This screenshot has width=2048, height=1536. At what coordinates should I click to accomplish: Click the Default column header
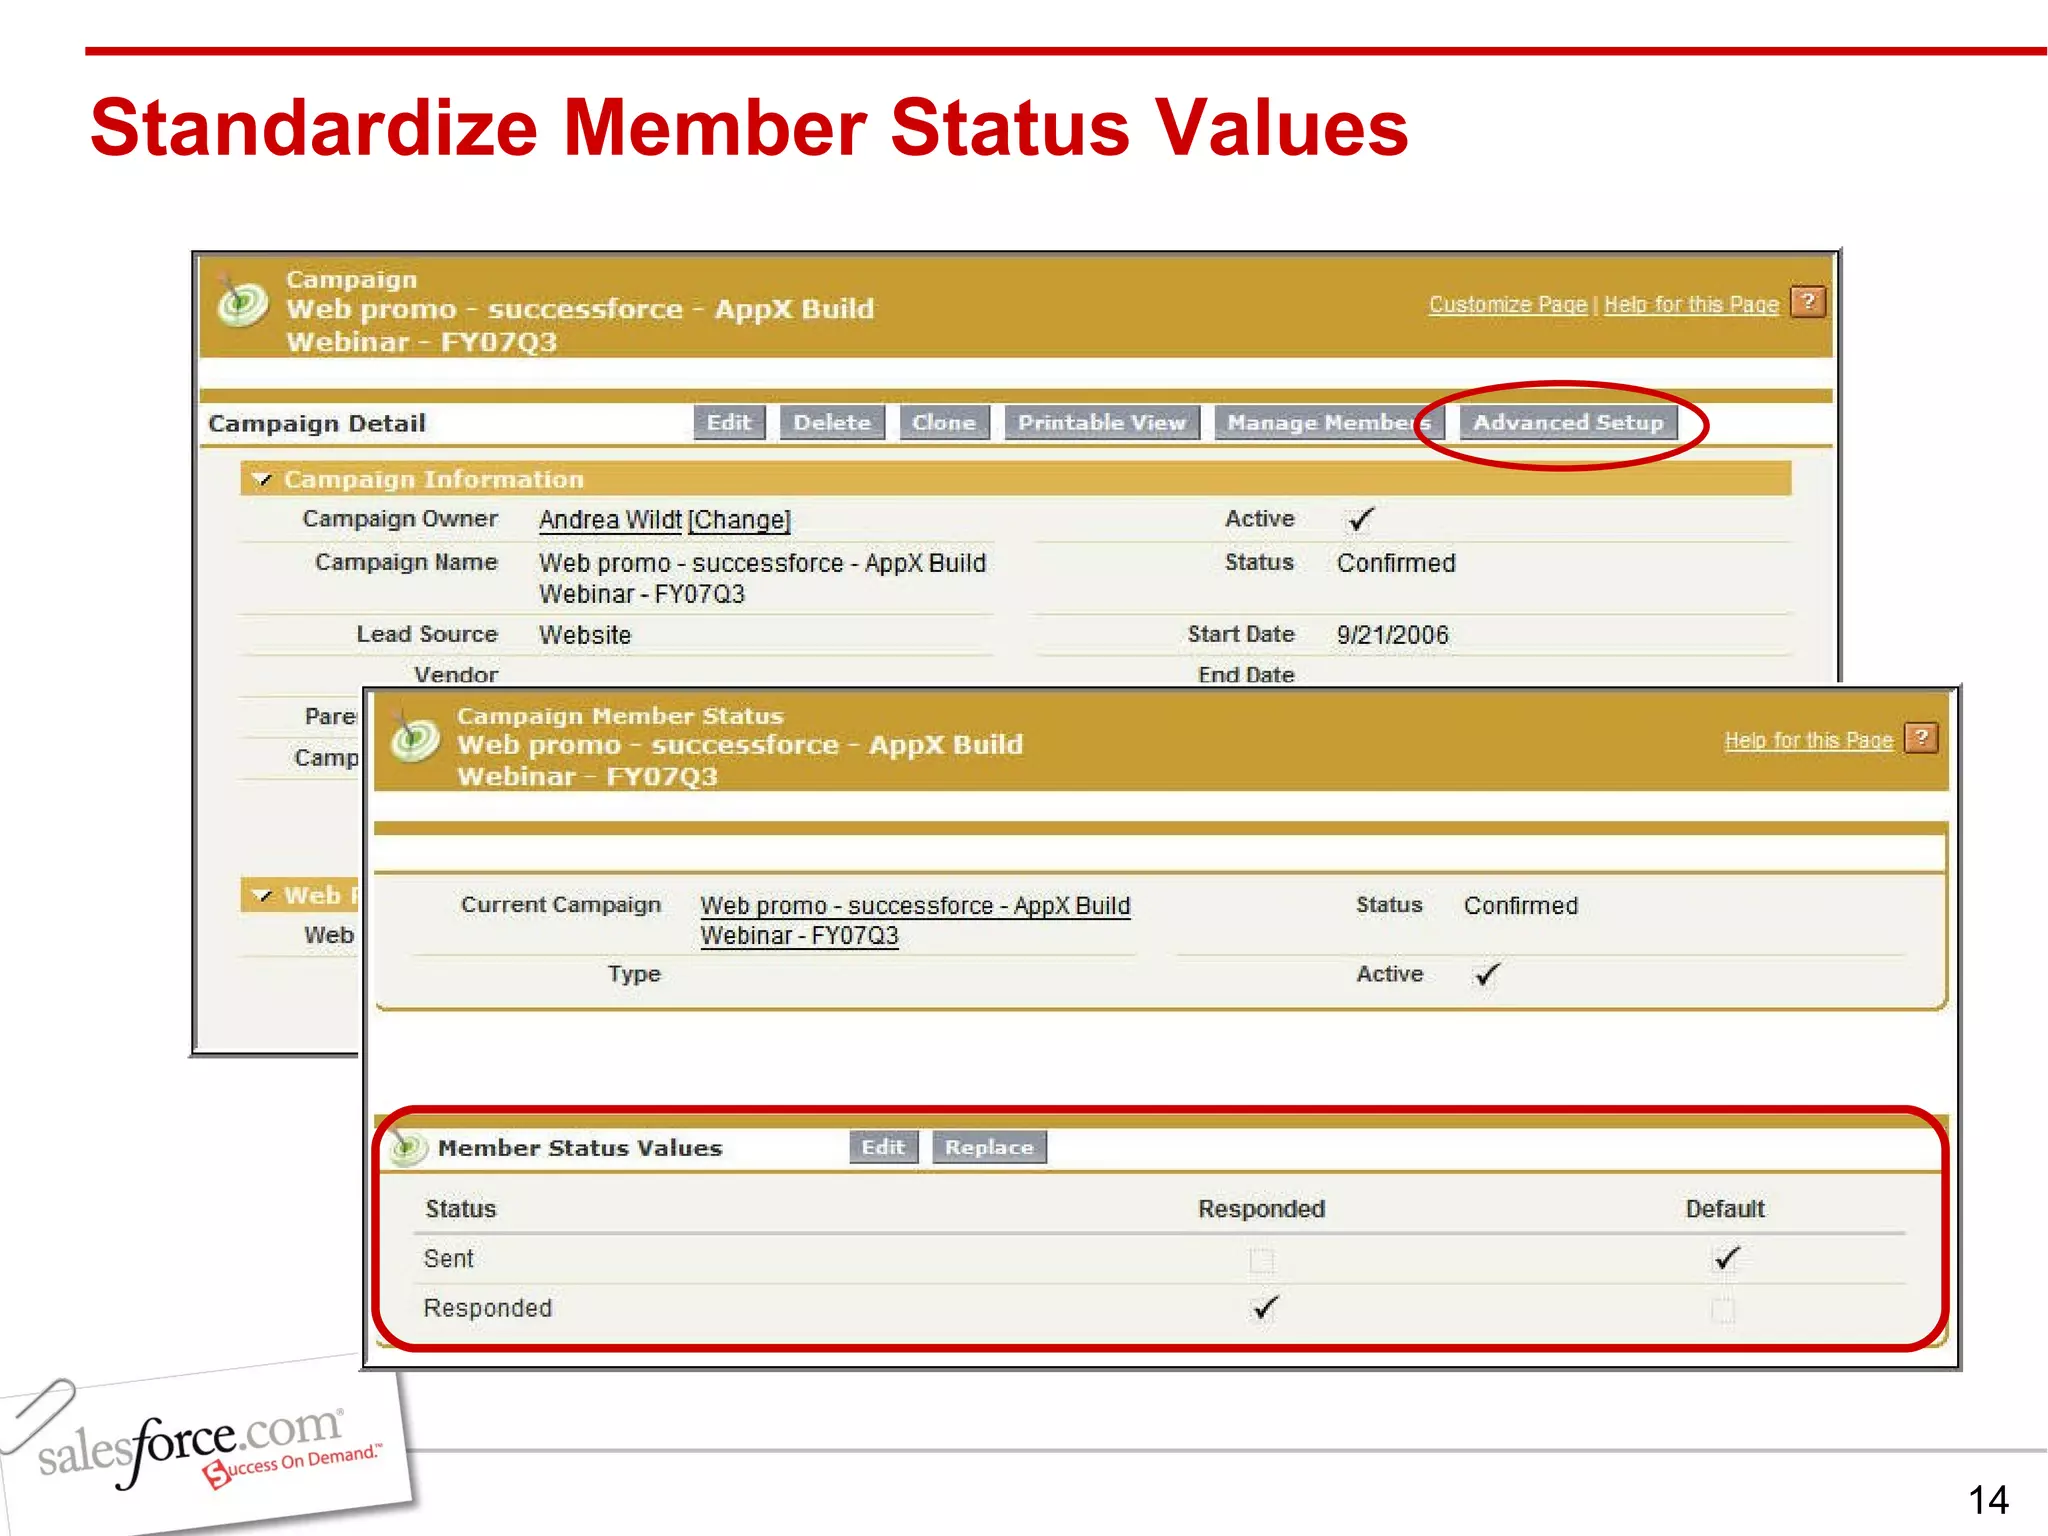click(x=1725, y=1209)
